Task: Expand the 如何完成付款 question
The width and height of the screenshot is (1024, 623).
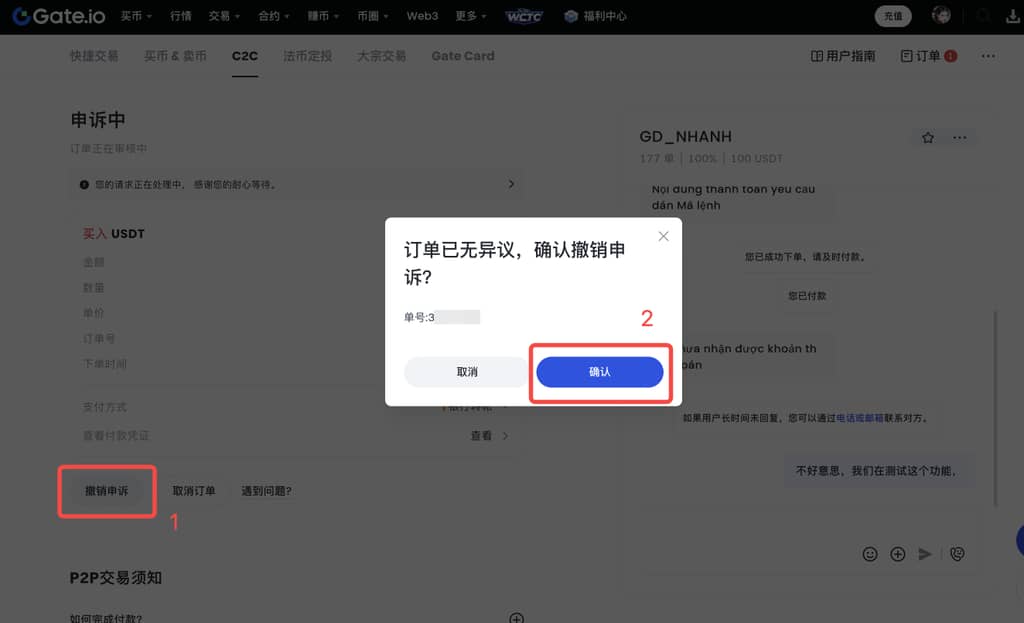Action: click(516, 619)
